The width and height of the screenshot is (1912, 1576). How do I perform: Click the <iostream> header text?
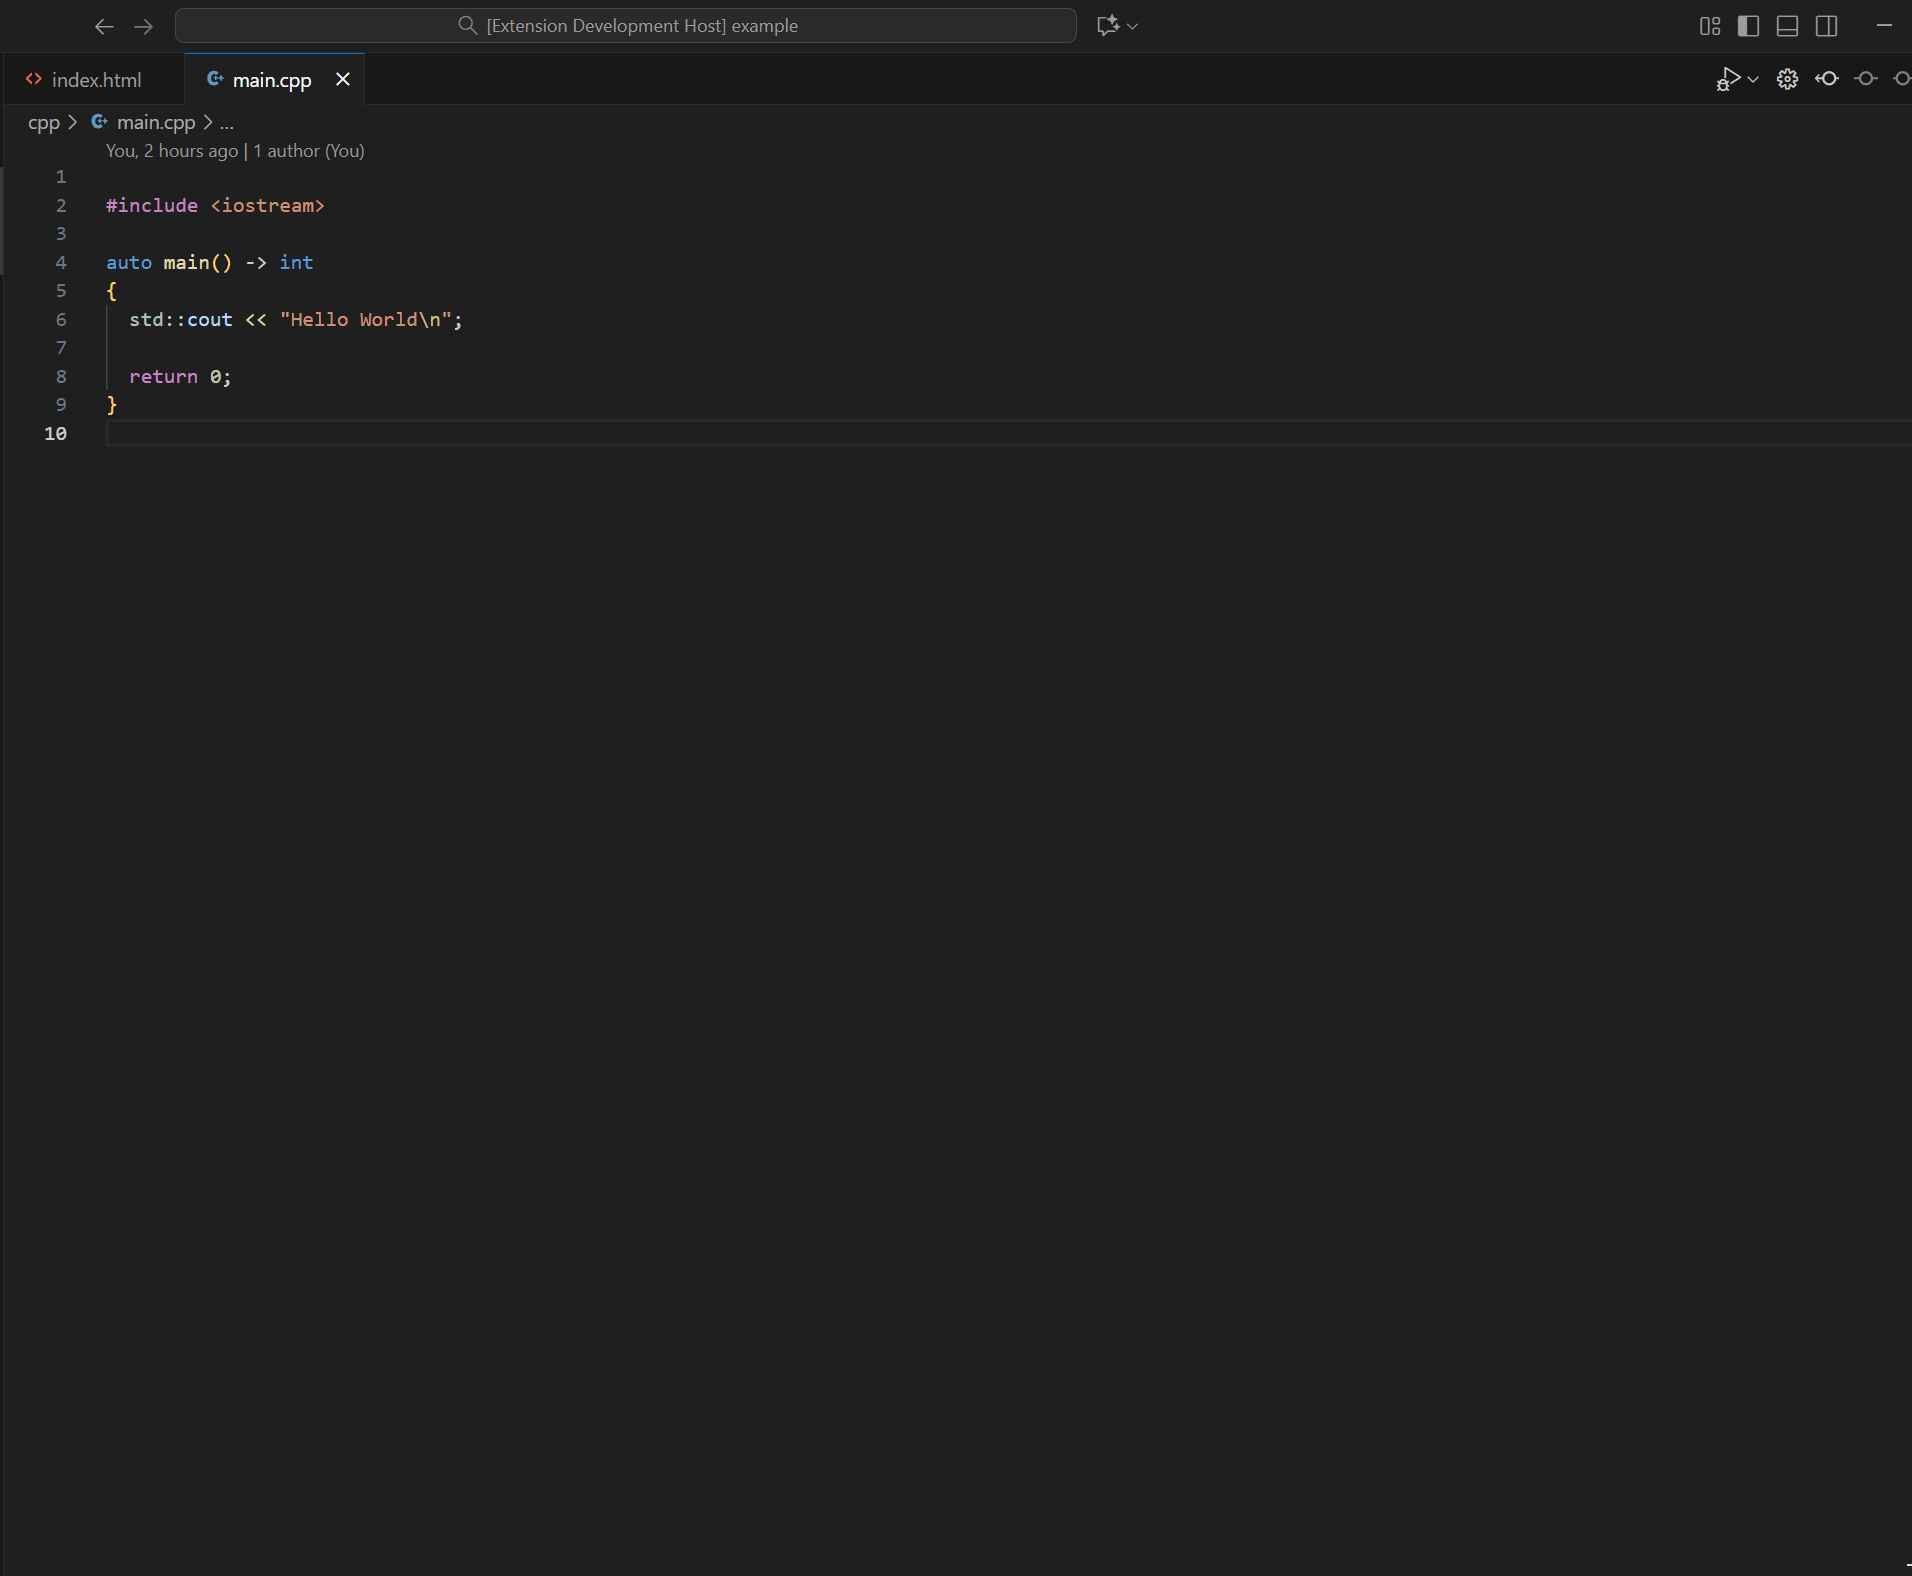[x=267, y=205]
